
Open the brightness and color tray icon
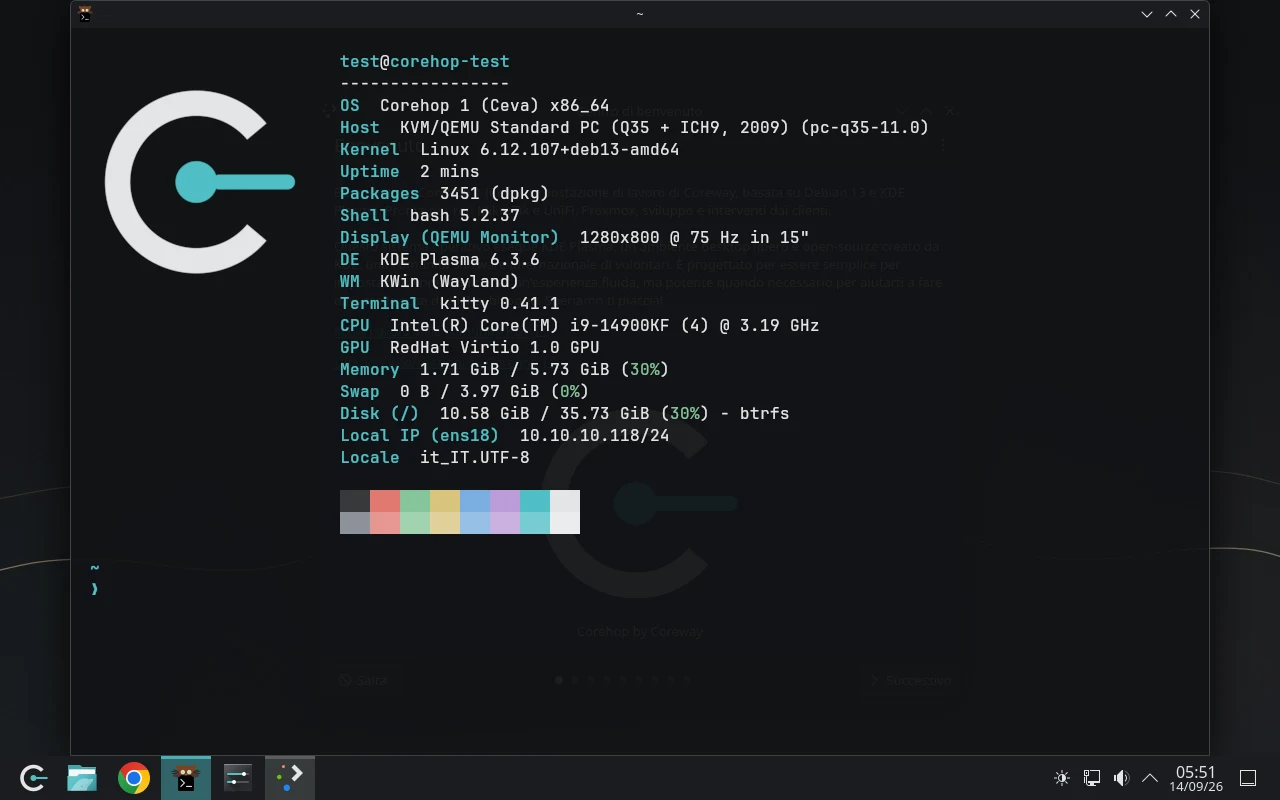[1062, 777]
